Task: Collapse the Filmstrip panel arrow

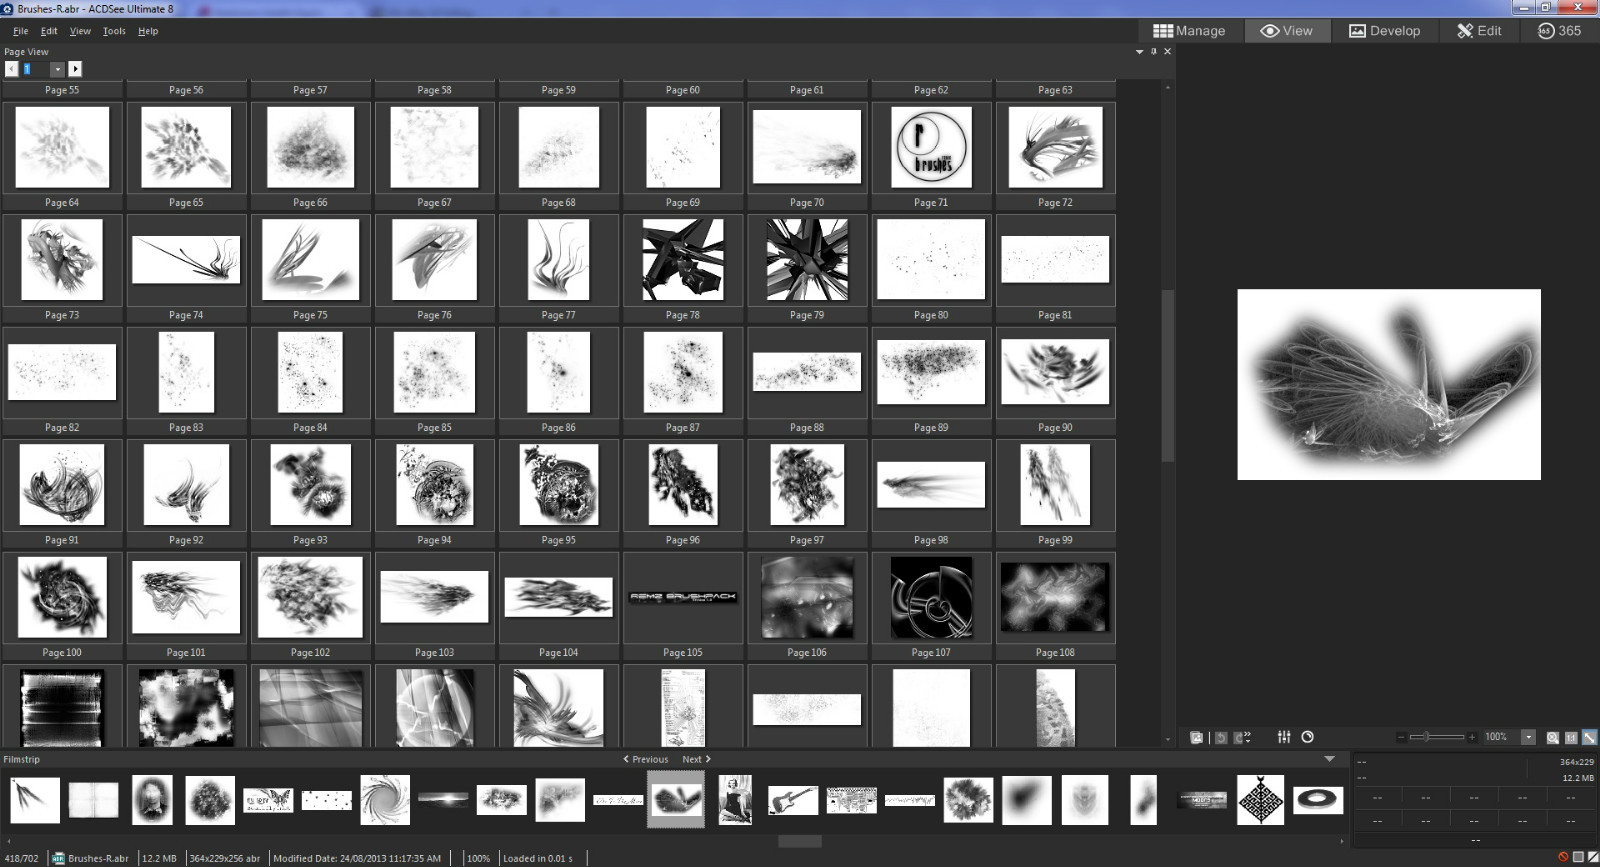Action: coord(1330,759)
